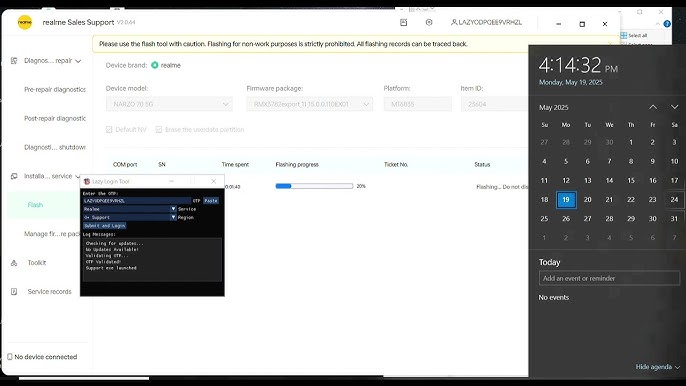Open Diagnostic shutdown item

coord(55,147)
